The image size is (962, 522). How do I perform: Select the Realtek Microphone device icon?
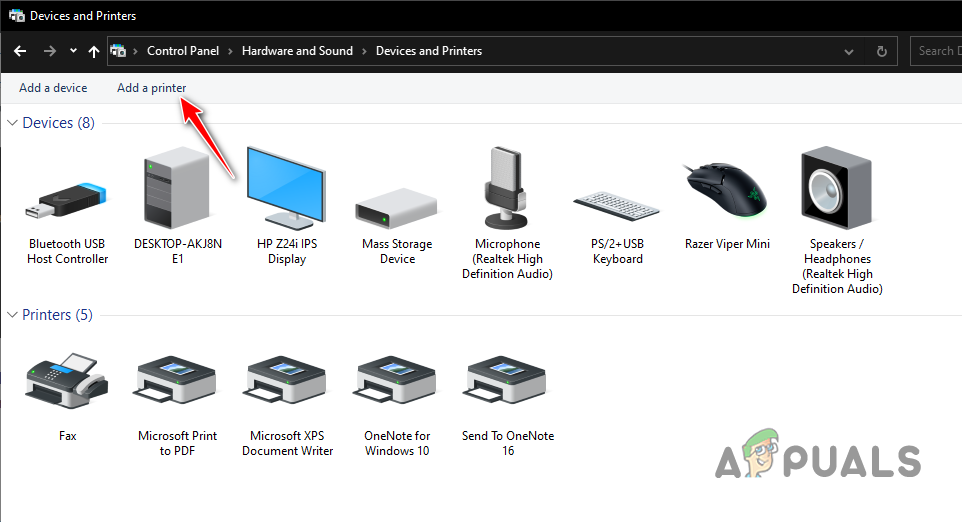point(506,188)
